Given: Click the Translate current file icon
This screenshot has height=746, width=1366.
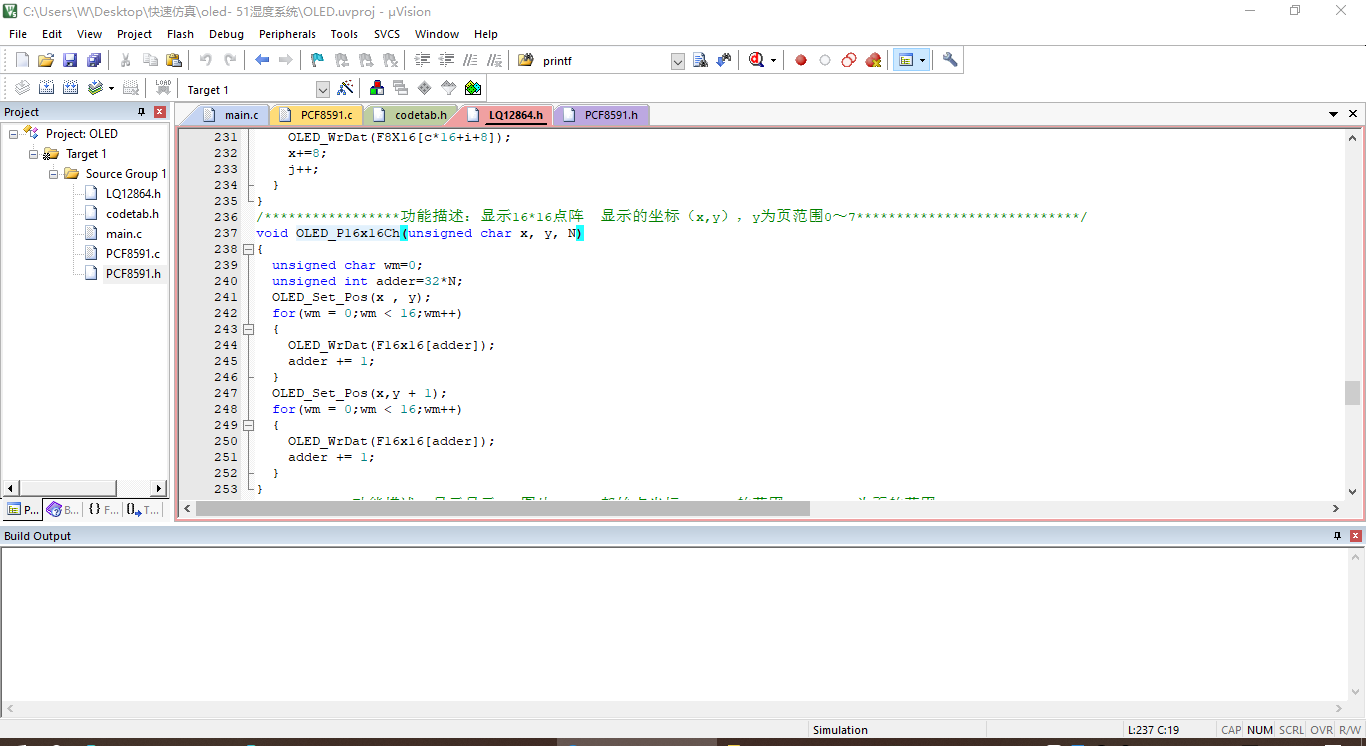Looking at the screenshot, I should 21,88.
